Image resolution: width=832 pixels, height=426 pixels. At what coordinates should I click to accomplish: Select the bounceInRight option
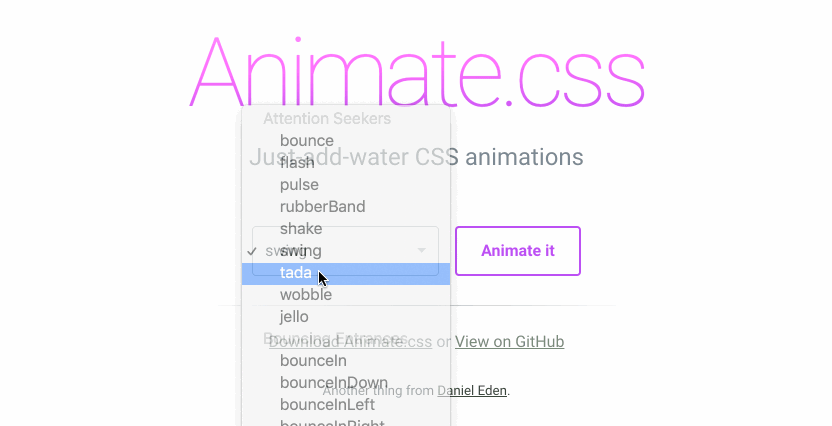coord(332,421)
